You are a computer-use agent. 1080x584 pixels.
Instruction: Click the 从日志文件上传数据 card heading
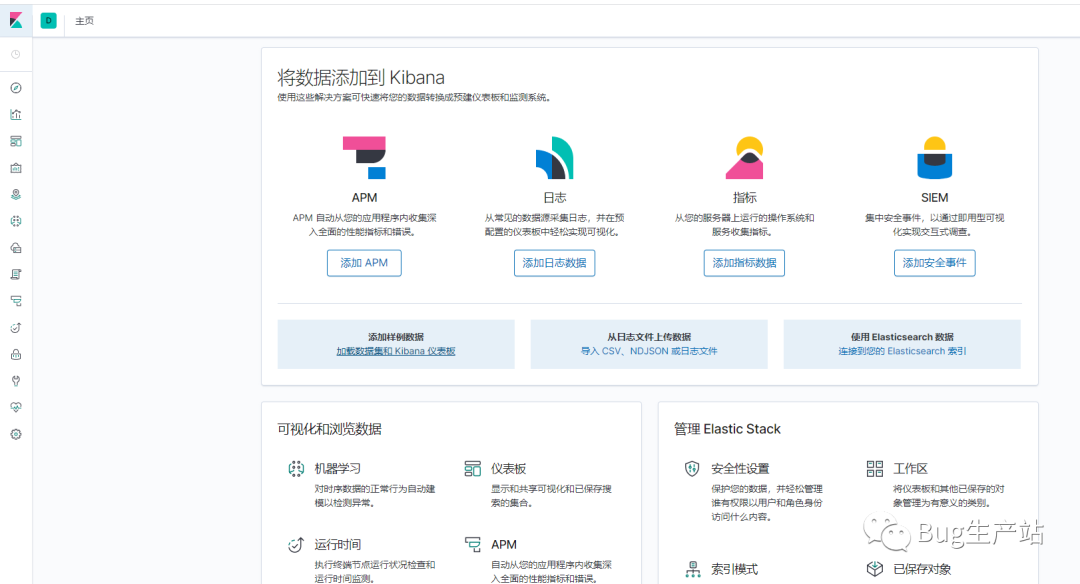[x=649, y=337]
